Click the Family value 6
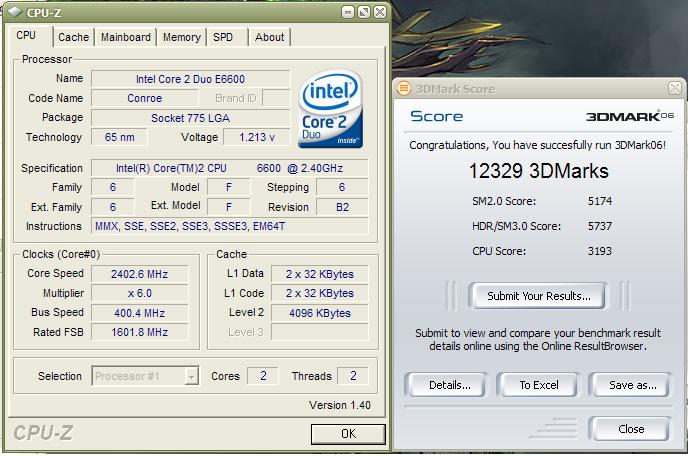 (113, 187)
